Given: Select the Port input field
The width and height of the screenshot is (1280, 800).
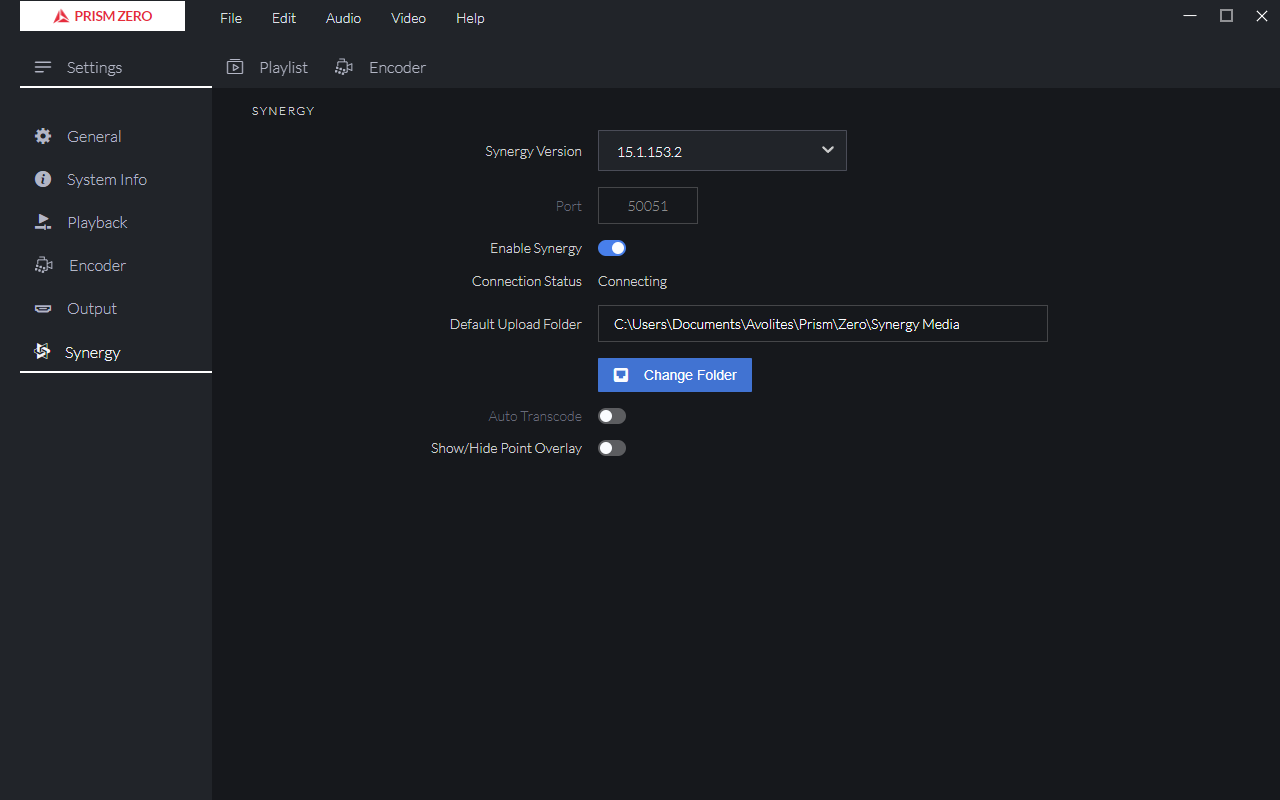Looking at the screenshot, I should pyautogui.click(x=647, y=205).
